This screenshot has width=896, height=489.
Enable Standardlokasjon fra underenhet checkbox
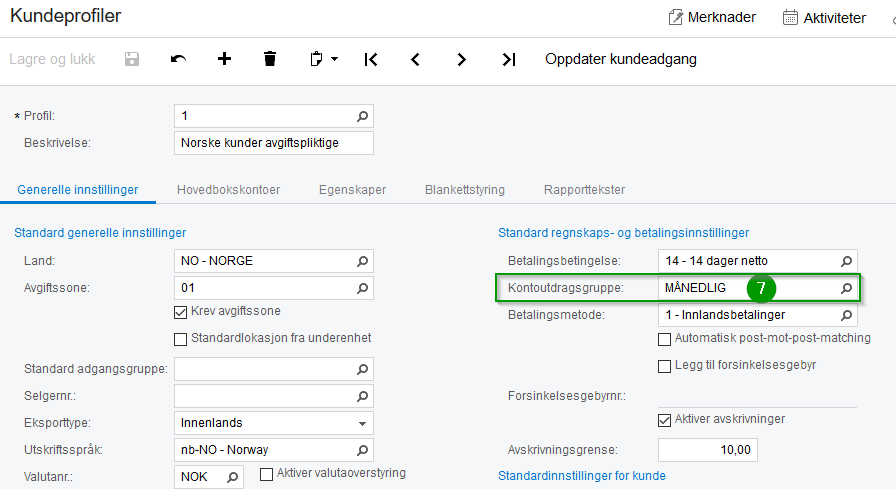point(181,338)
